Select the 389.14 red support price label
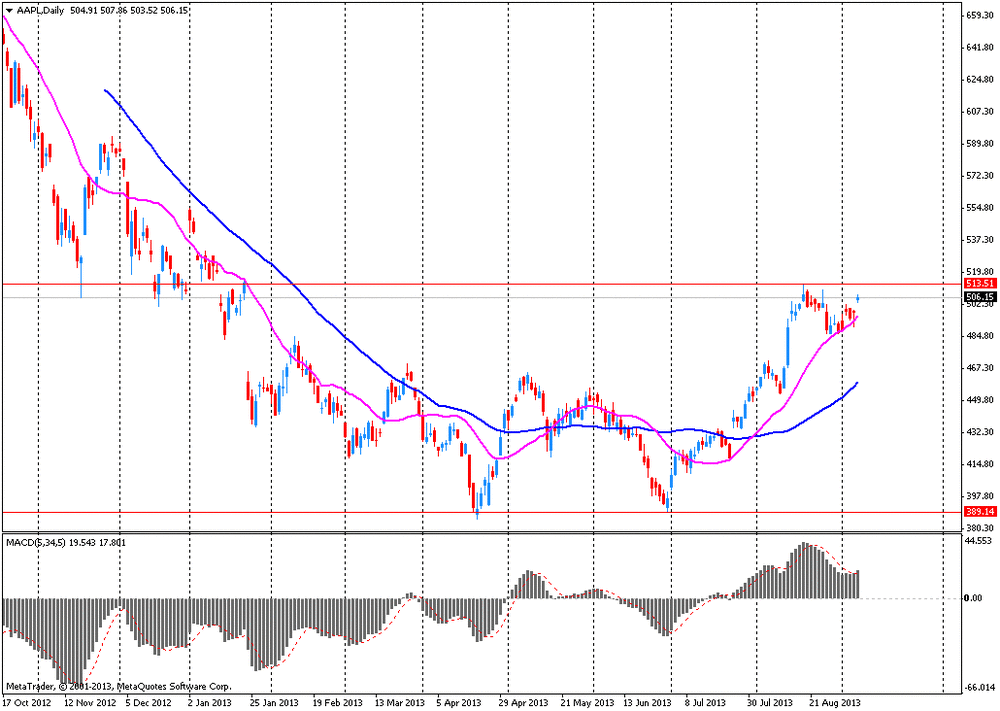Viewport: 1000px width, 711px height. pyautogui.click(x=980, y=511)
